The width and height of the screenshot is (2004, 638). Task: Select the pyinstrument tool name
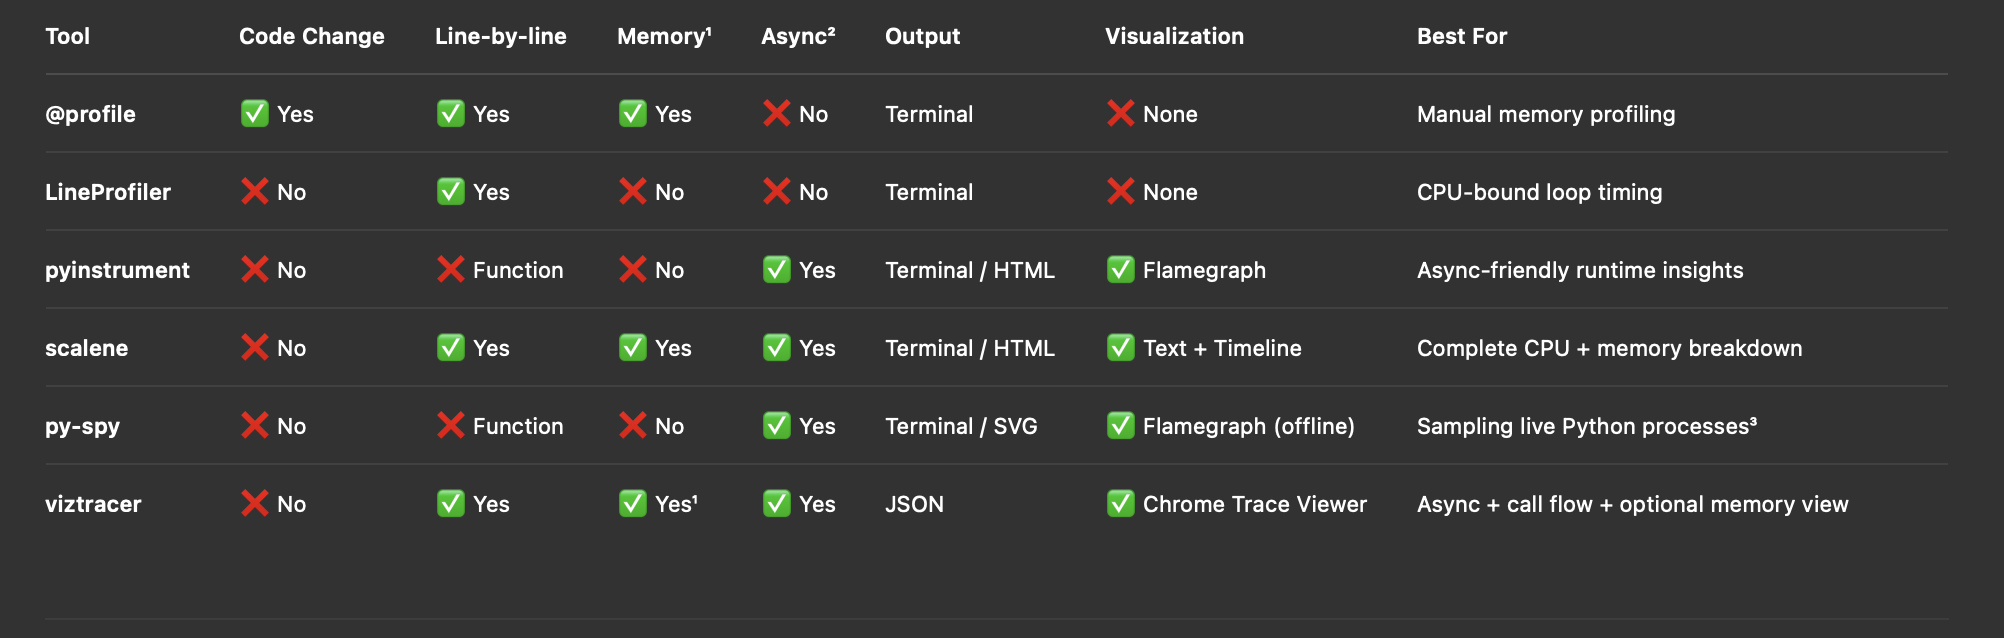pos(117,270)
